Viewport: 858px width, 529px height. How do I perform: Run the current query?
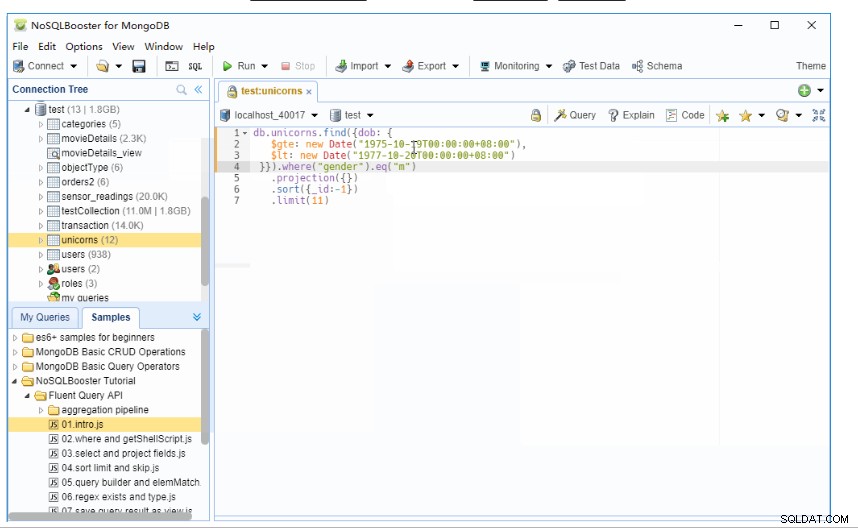tap(239, 66)
